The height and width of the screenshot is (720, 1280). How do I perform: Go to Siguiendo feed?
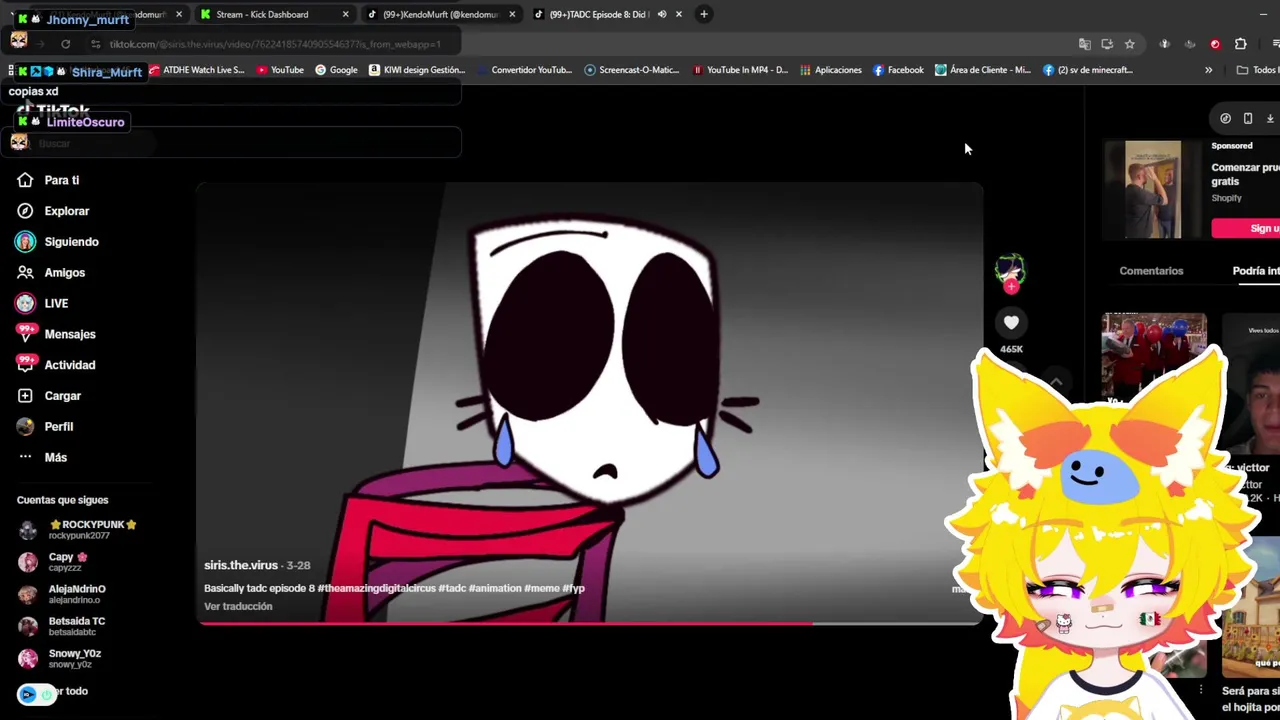(57, 242)
